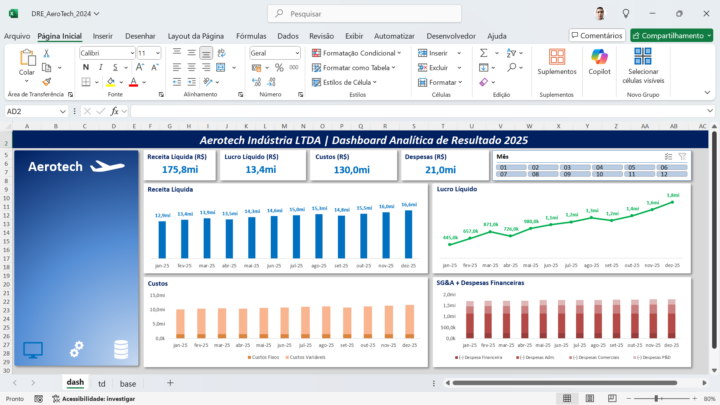The width and height of the screenshot is (720, 405).
Task: Open the Suplementos add-ins button
Action: [x=557, y=60]
